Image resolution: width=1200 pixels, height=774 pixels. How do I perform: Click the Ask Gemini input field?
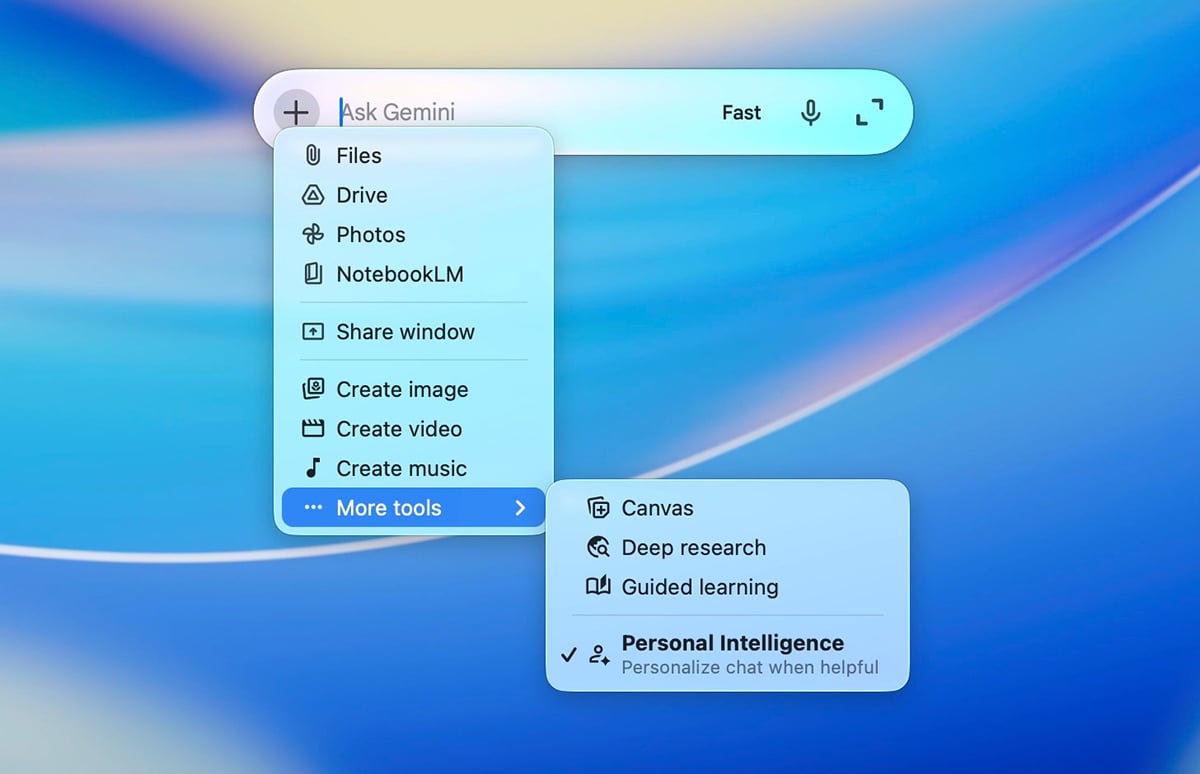(520, 112)
